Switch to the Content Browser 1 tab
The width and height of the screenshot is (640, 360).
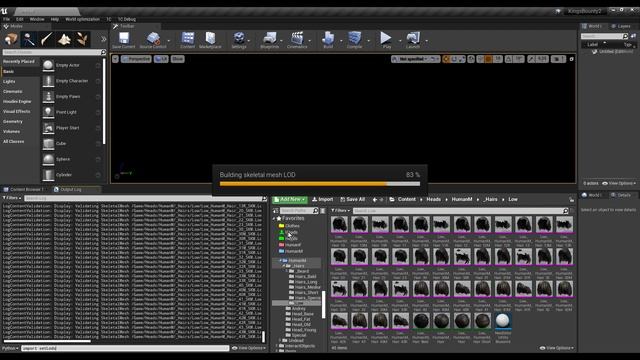pos(23,189)
